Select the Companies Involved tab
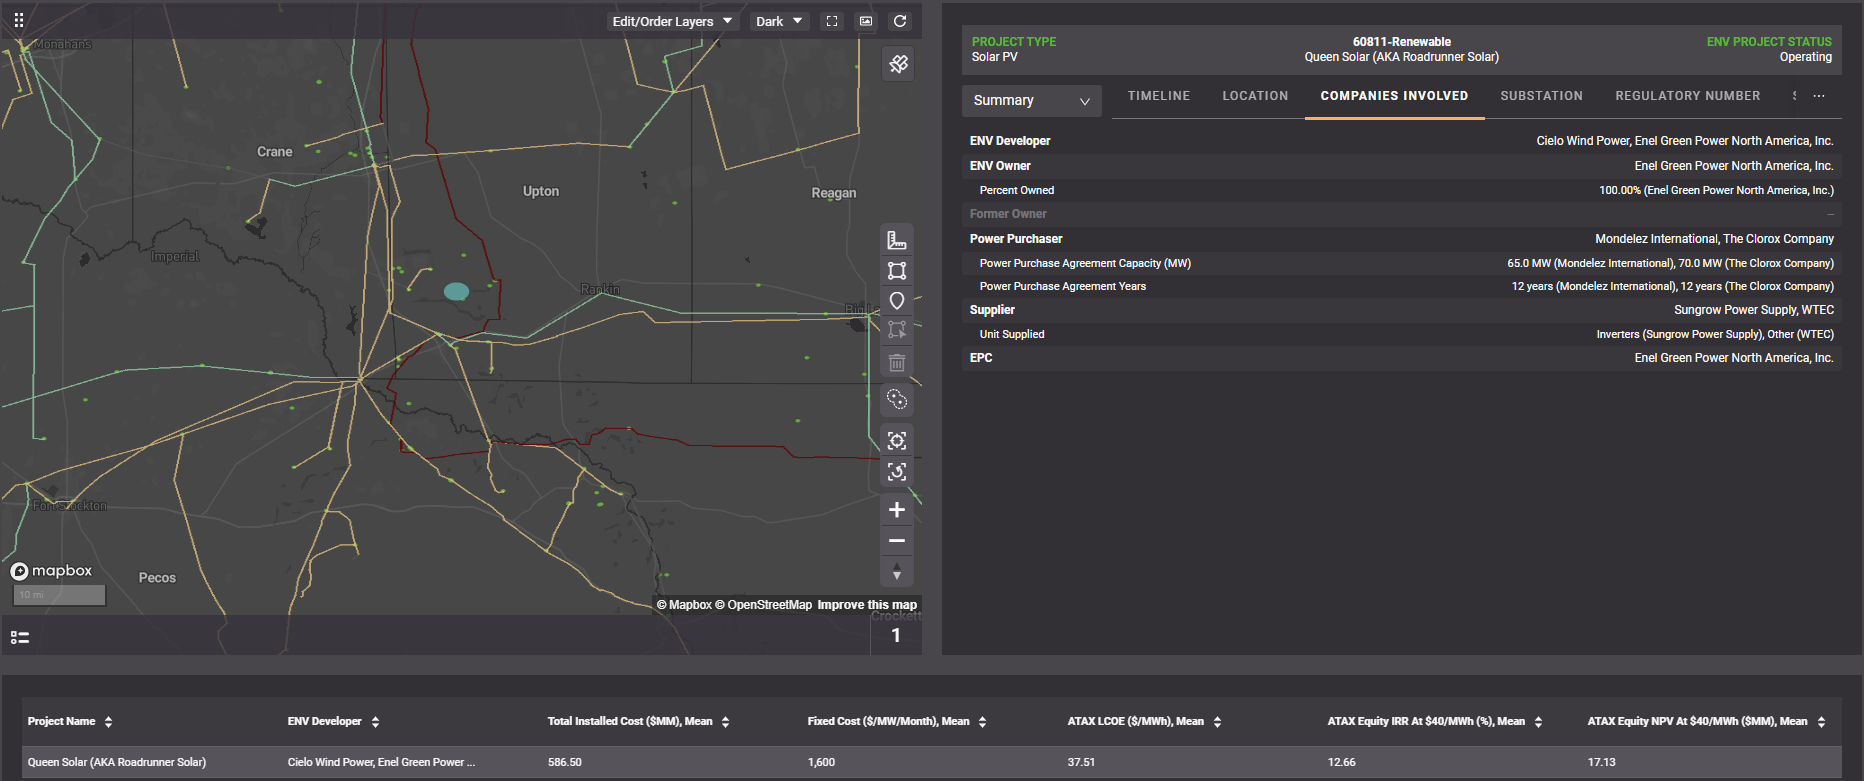The height and width of the screenshot is (781, 1864). point(1394,96)
